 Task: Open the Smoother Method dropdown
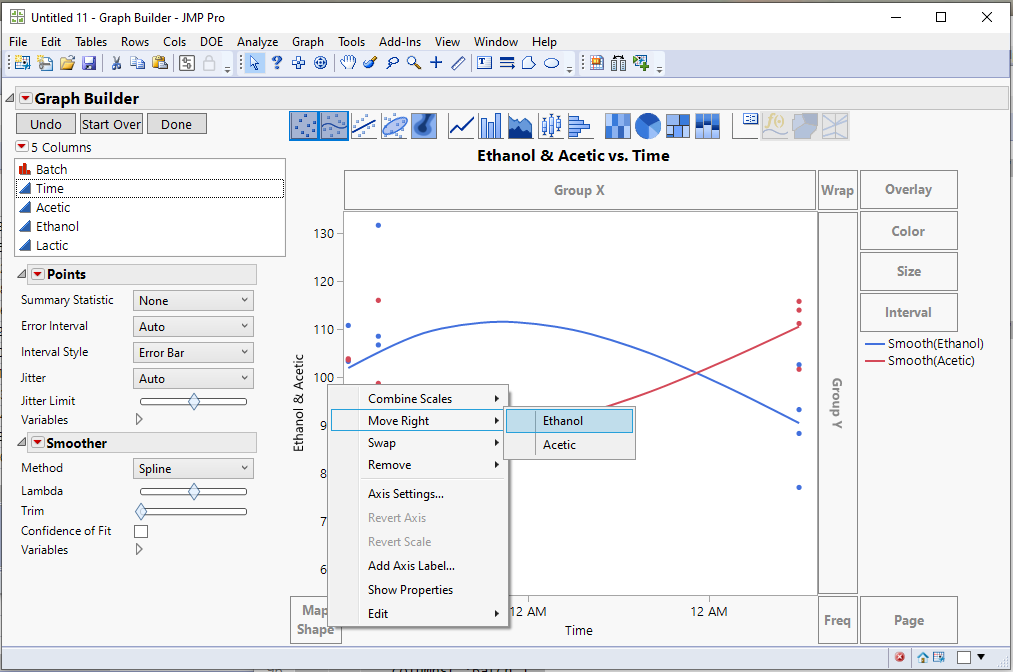click(192, 468)
